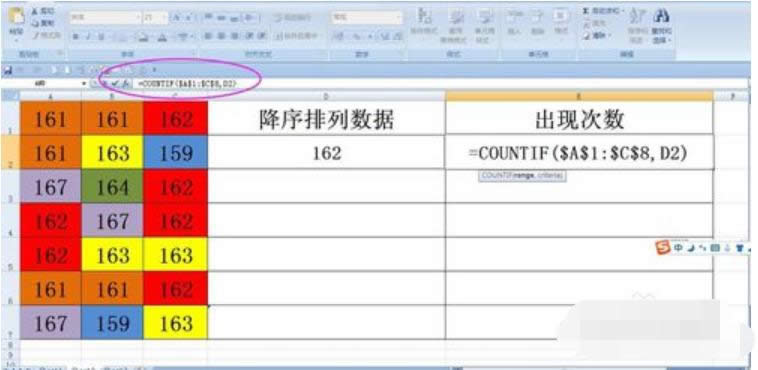Select cell C7 containing 163

[x=175, y=323]
